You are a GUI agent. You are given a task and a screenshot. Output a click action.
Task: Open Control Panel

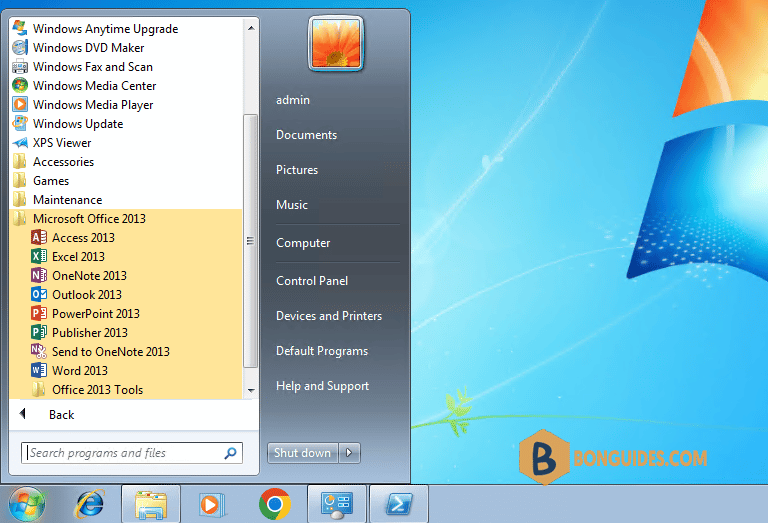coord(312,281)
